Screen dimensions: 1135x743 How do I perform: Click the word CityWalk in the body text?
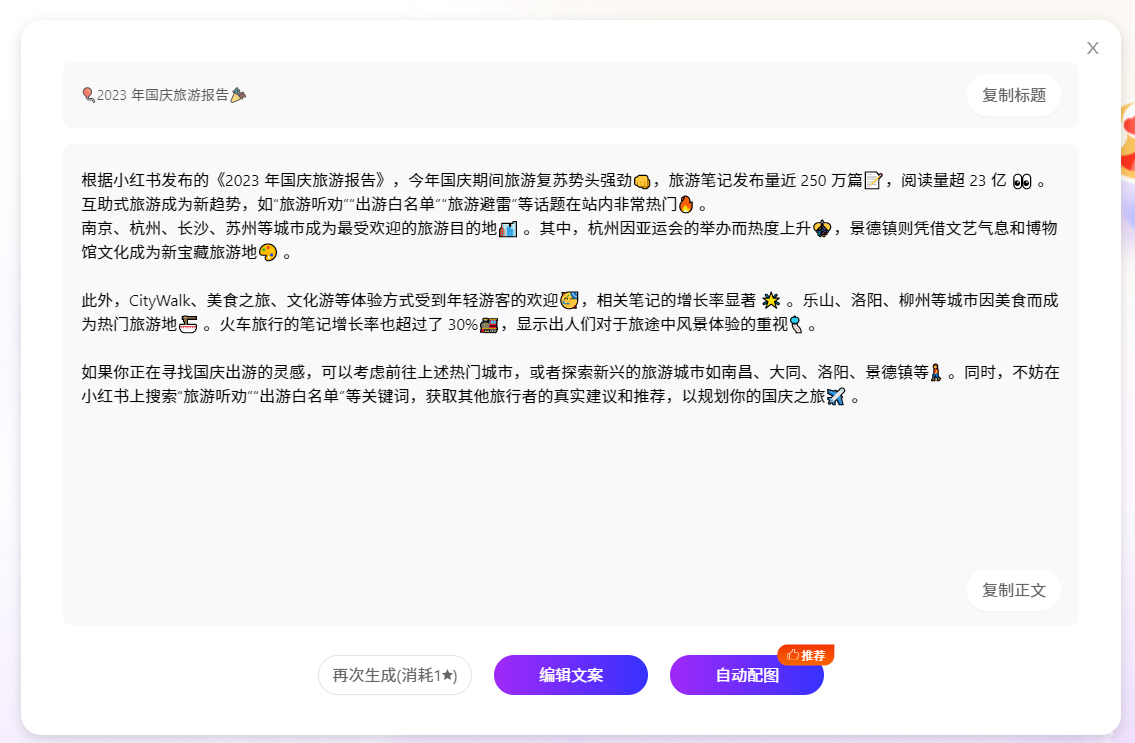click(x=159, y=301)
